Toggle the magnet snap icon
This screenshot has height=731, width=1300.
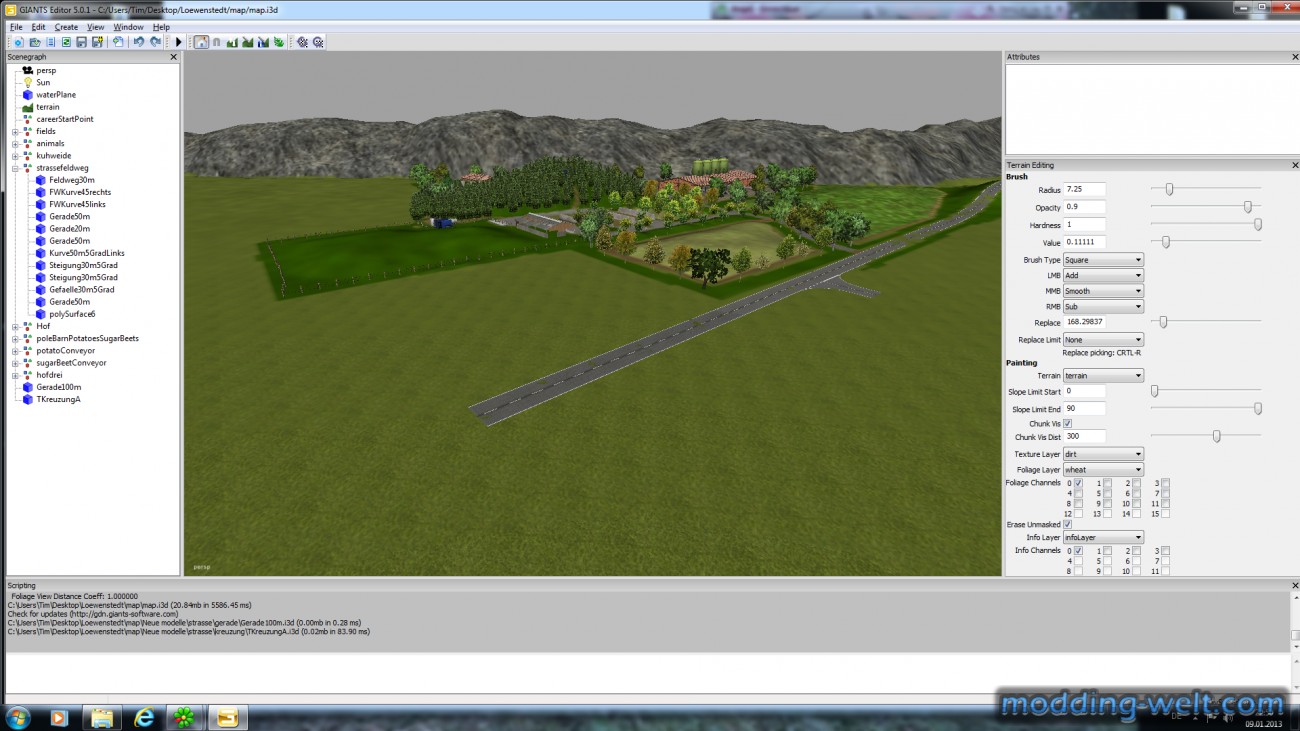coord(216,42)
